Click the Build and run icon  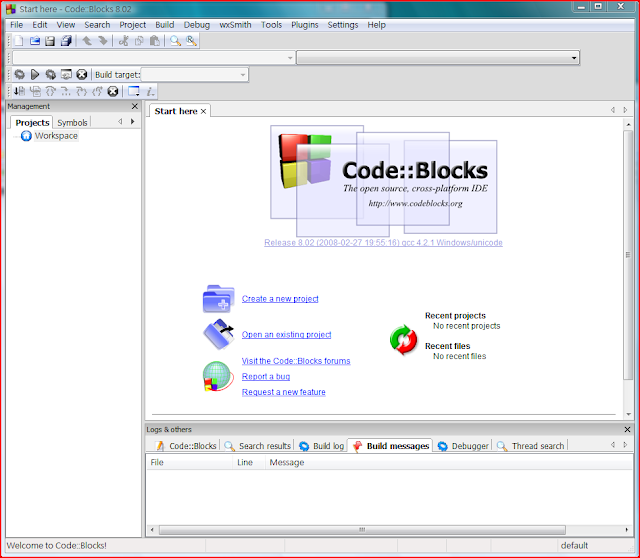coord(50,74)
